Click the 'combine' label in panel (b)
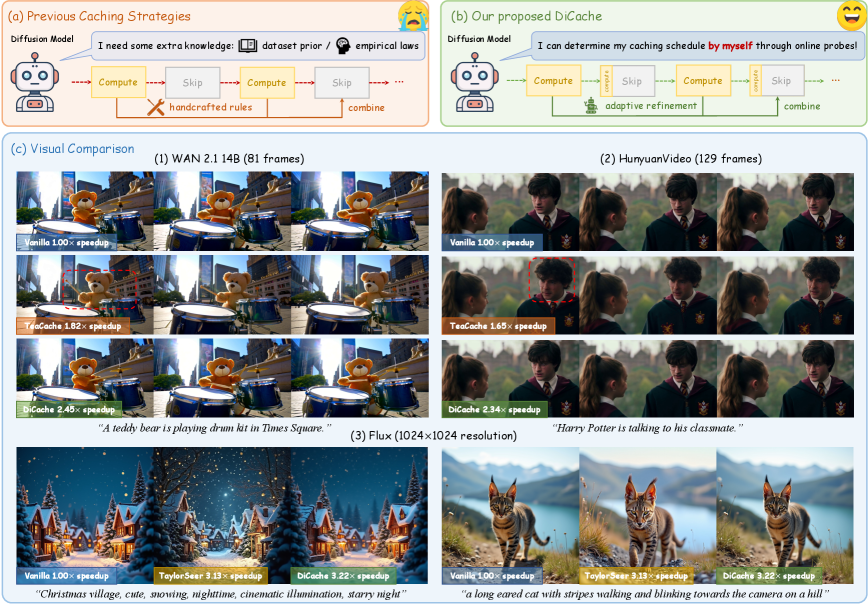Screen dimensions: 868x607 click(802, 106)
